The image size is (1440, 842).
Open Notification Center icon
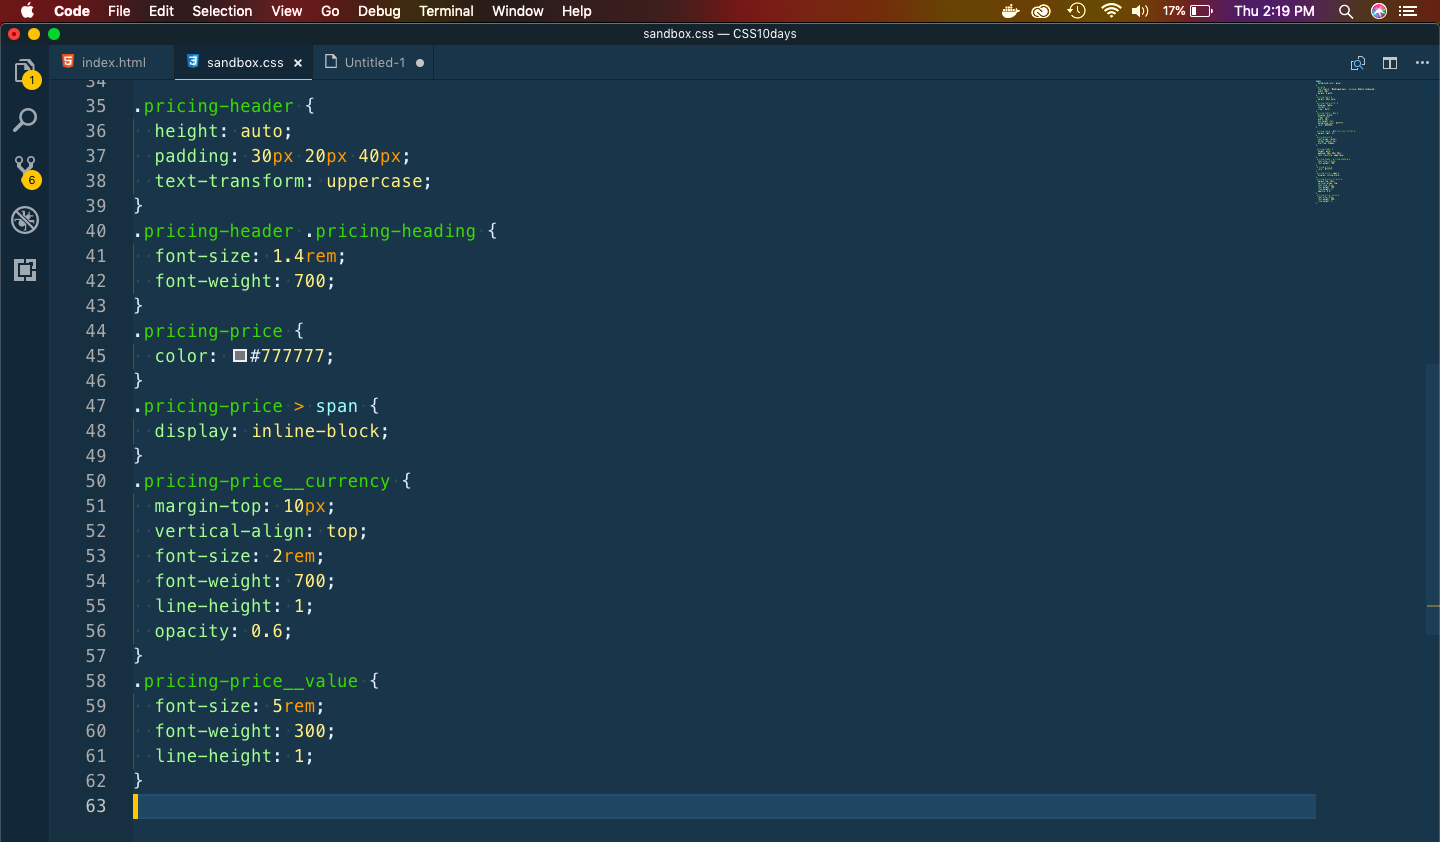pyautogui.click(x=1409, y=11)
